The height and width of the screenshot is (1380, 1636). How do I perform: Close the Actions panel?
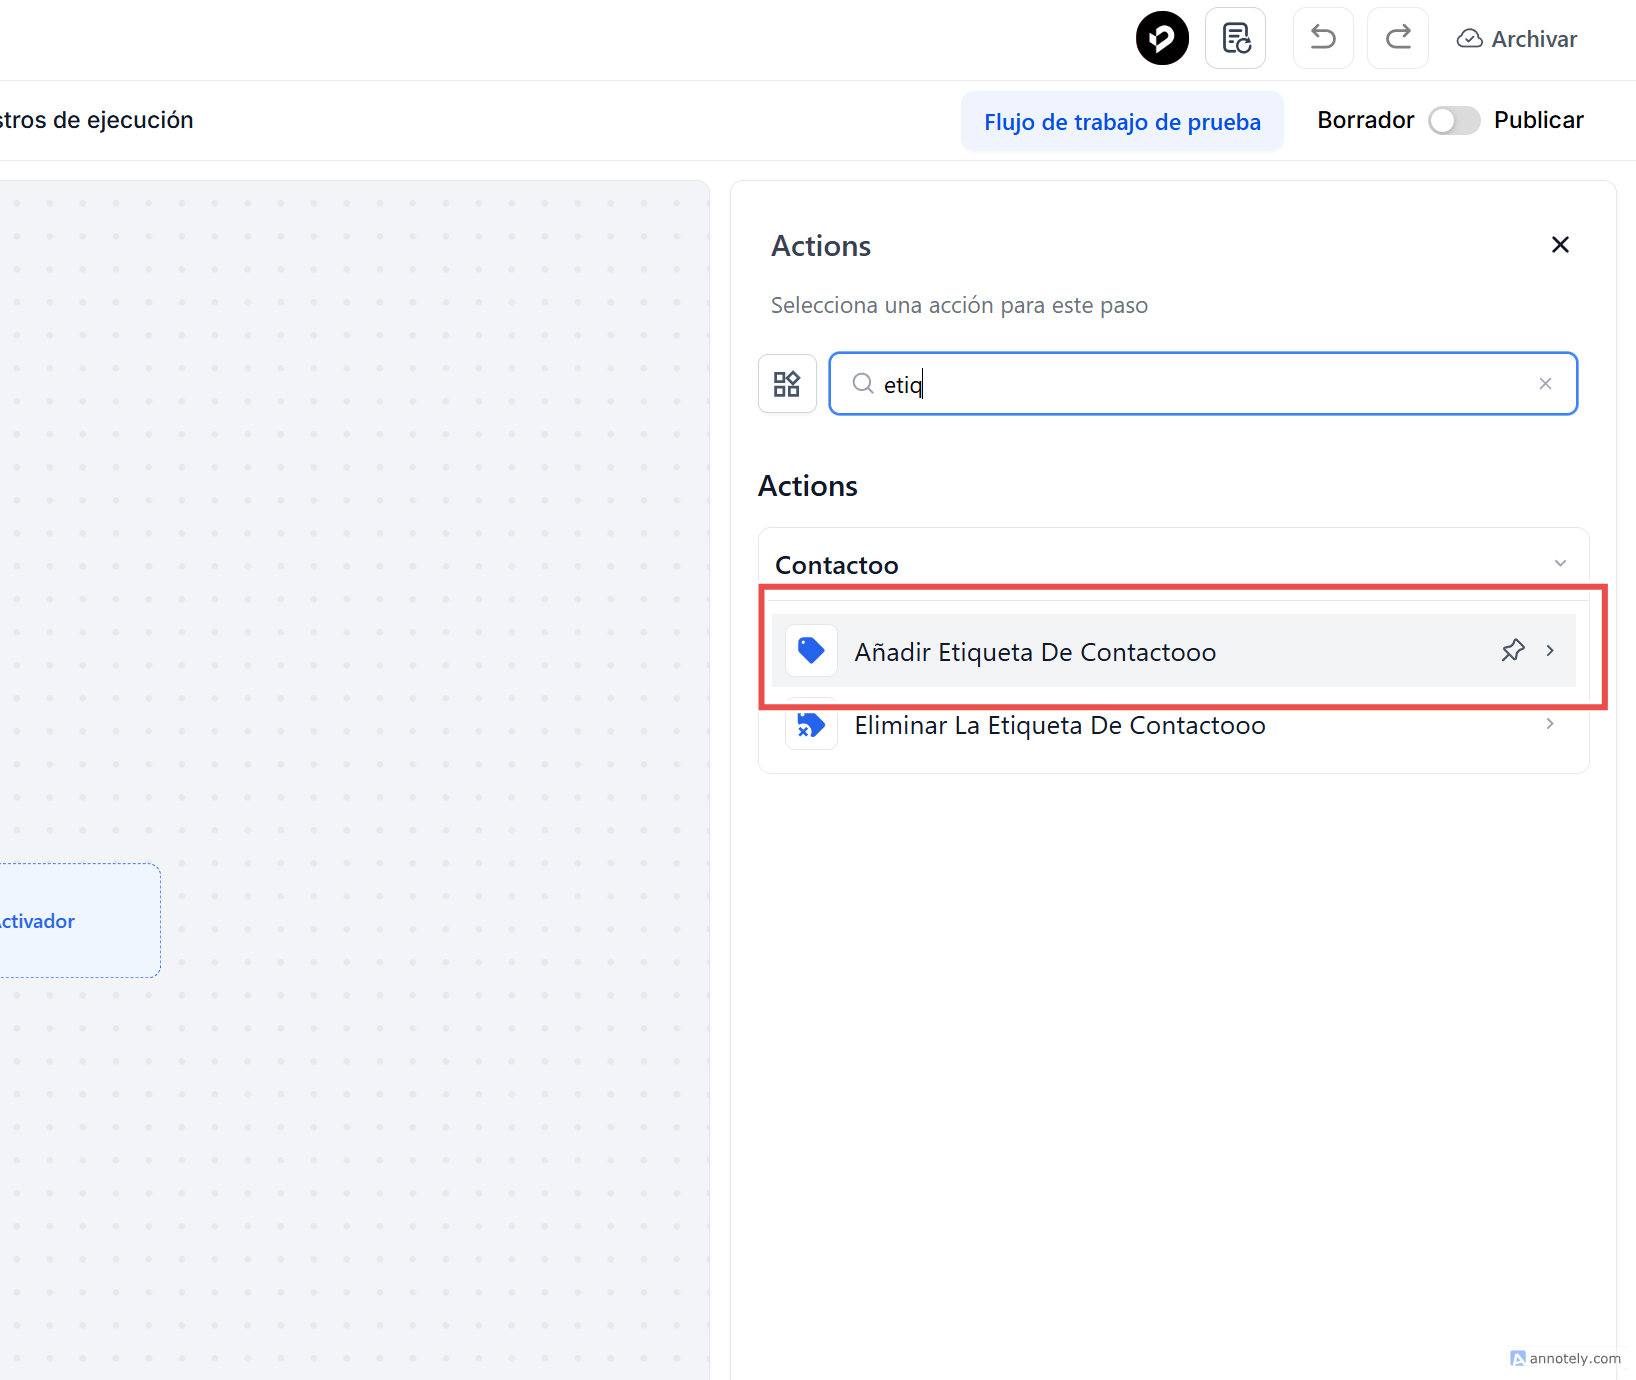(1560, 245)
